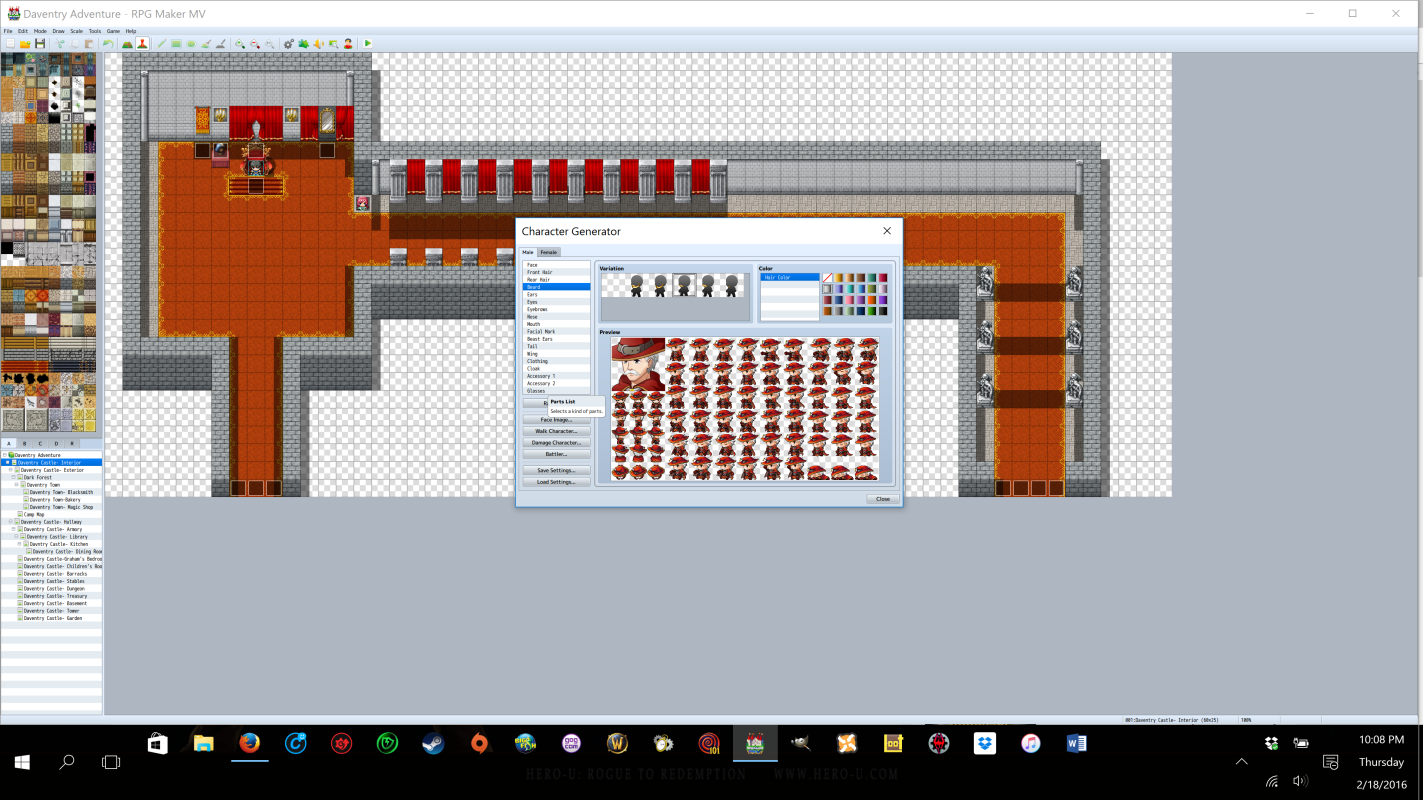Click the Paste clipboard icon
This screenshot has height=800, width=1423.
click(89, 44)
